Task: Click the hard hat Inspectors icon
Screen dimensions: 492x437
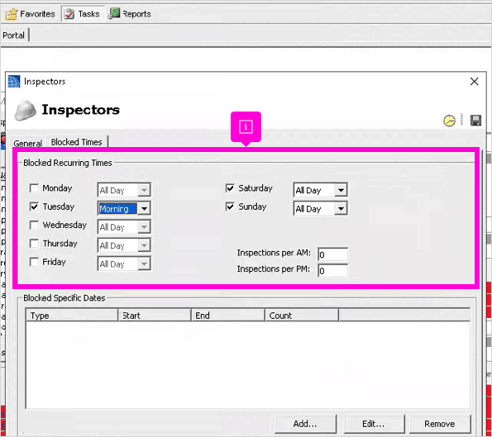Action: [x=25, y=110]
